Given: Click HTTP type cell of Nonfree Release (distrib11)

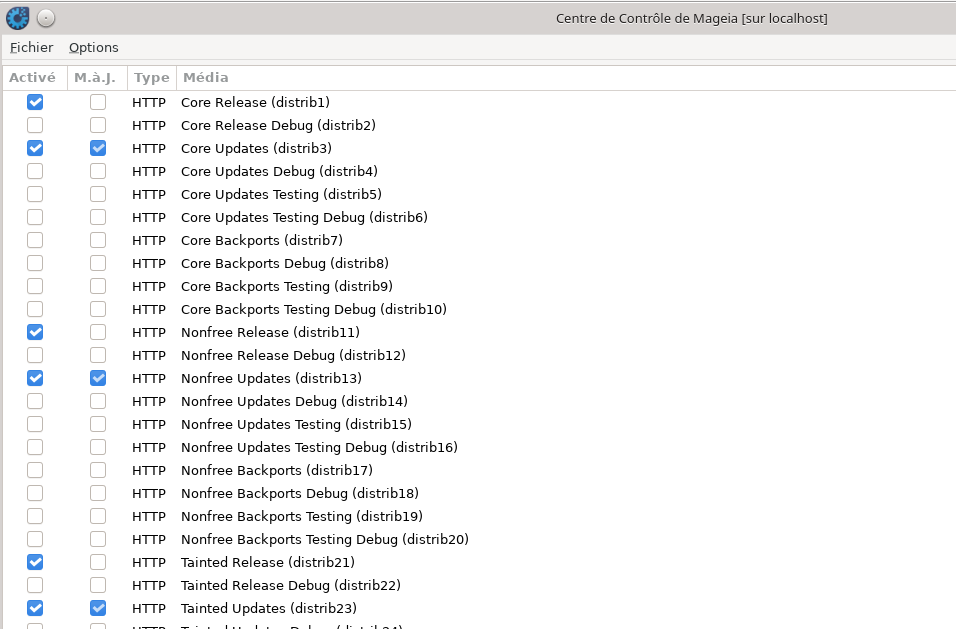Looking at the screenshot, I should point(149,333).
